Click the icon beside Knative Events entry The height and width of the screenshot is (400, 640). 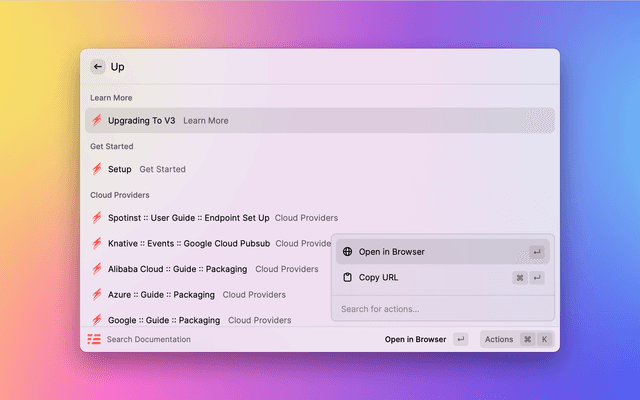[97, 243]
